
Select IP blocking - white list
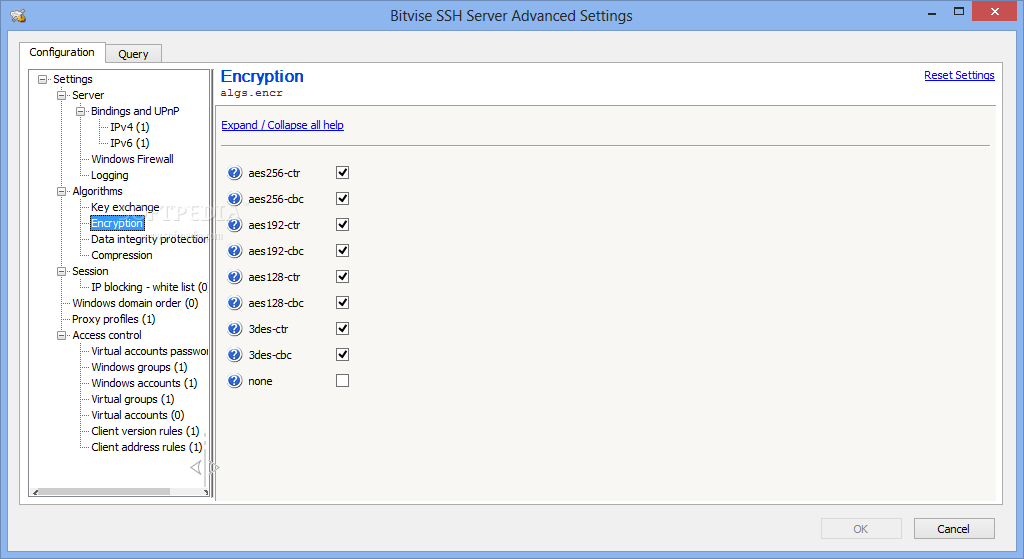[x=149, y=287]
